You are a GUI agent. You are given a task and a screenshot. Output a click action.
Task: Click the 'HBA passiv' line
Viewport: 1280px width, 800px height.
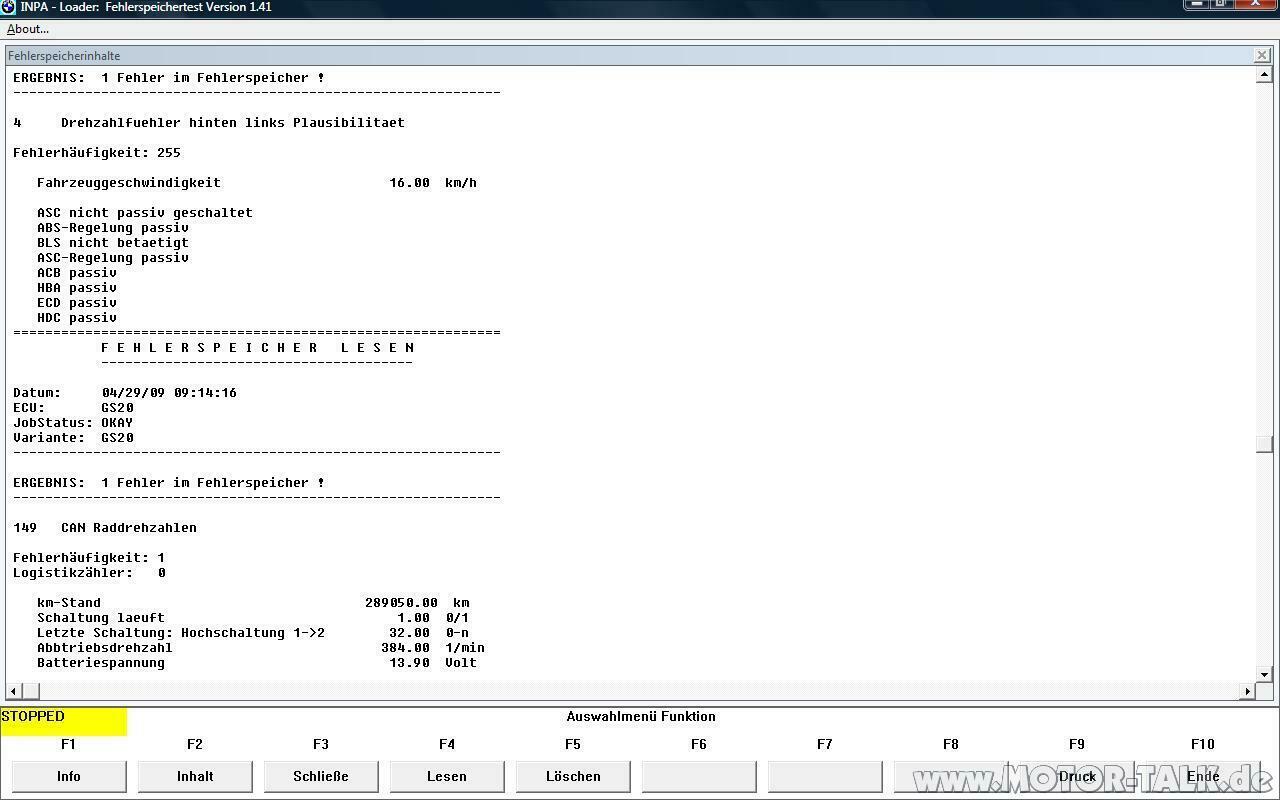point(77,288)
